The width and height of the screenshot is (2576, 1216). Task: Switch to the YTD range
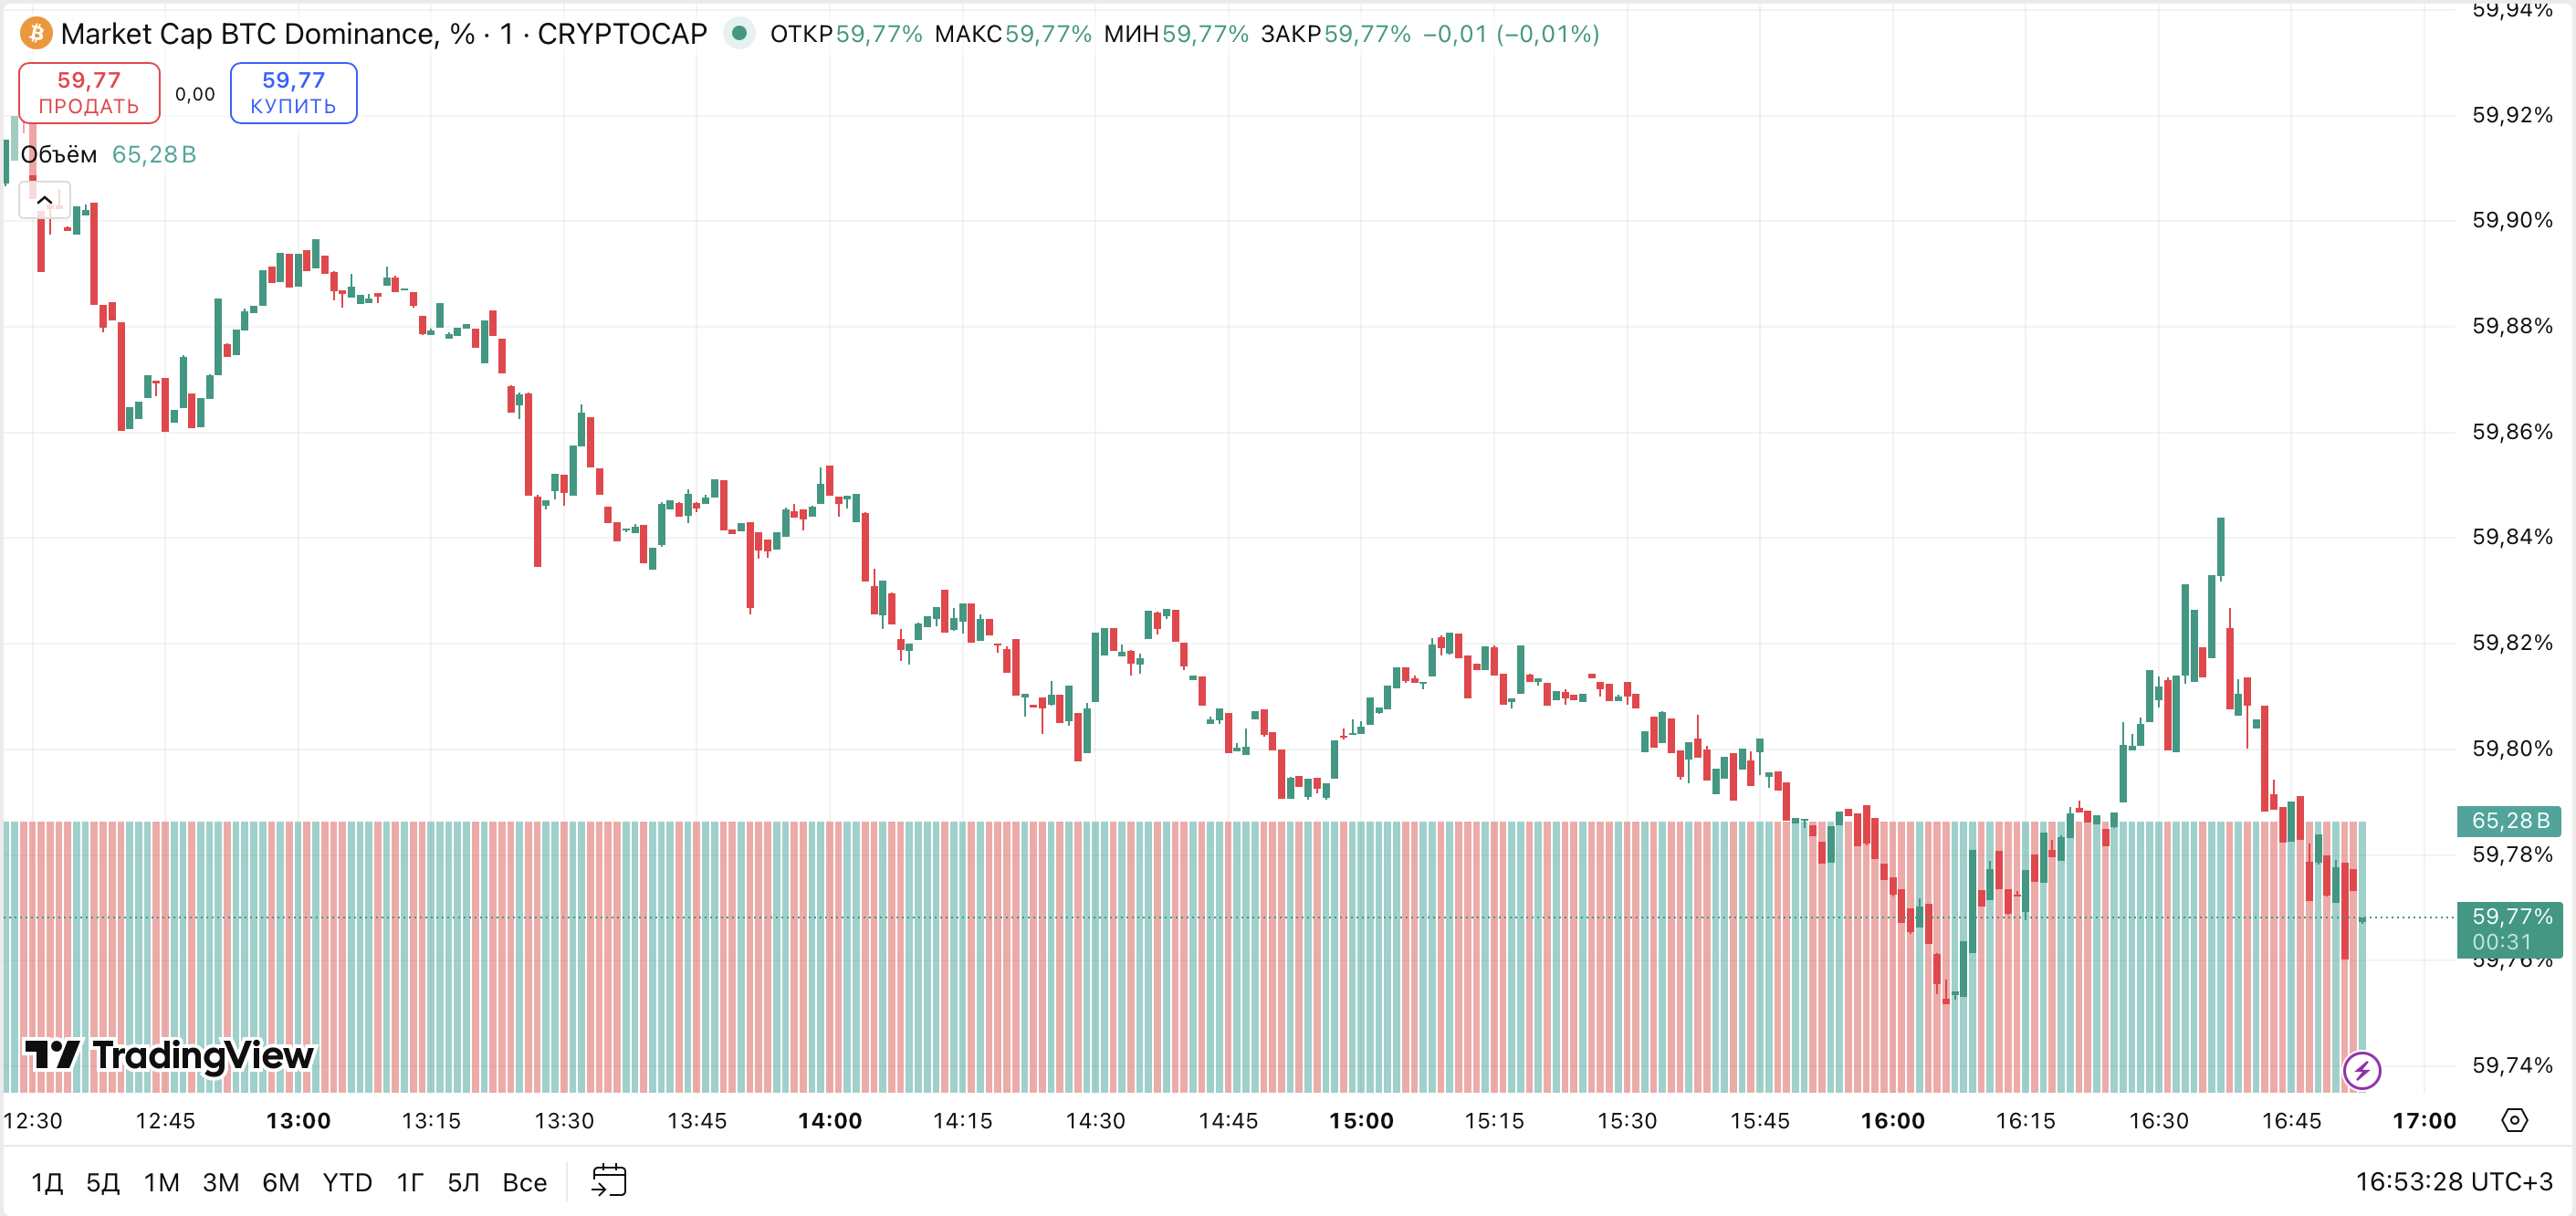click(346, 1181)
